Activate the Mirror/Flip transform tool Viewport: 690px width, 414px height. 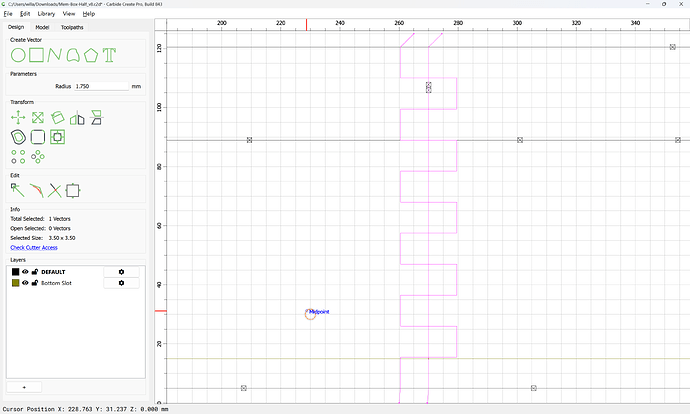tap(77, 117)
